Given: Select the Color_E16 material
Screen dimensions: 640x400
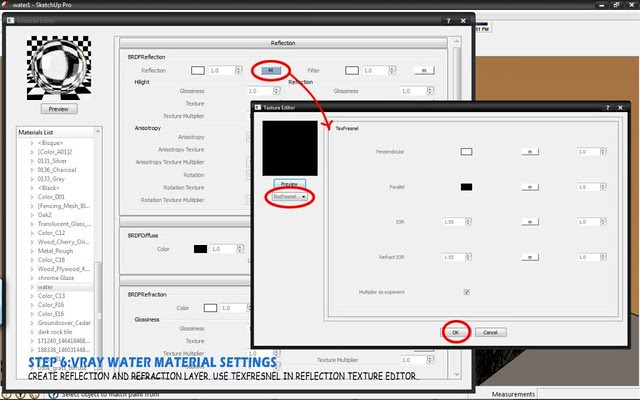Looking at the screenshot, I should tap(51, 313).
